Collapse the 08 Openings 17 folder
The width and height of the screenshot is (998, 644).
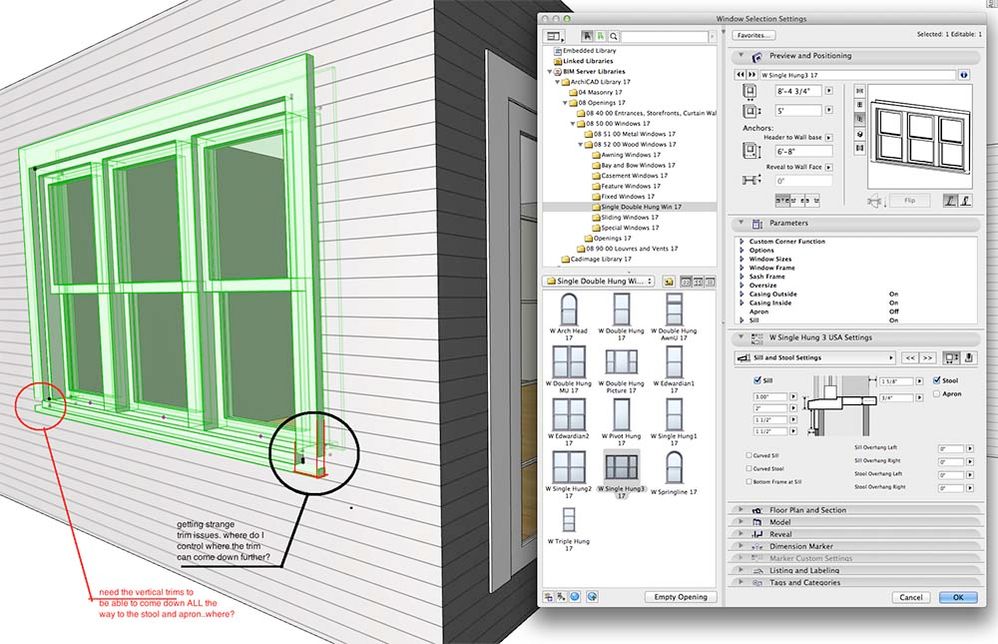(x=565, y=103)
